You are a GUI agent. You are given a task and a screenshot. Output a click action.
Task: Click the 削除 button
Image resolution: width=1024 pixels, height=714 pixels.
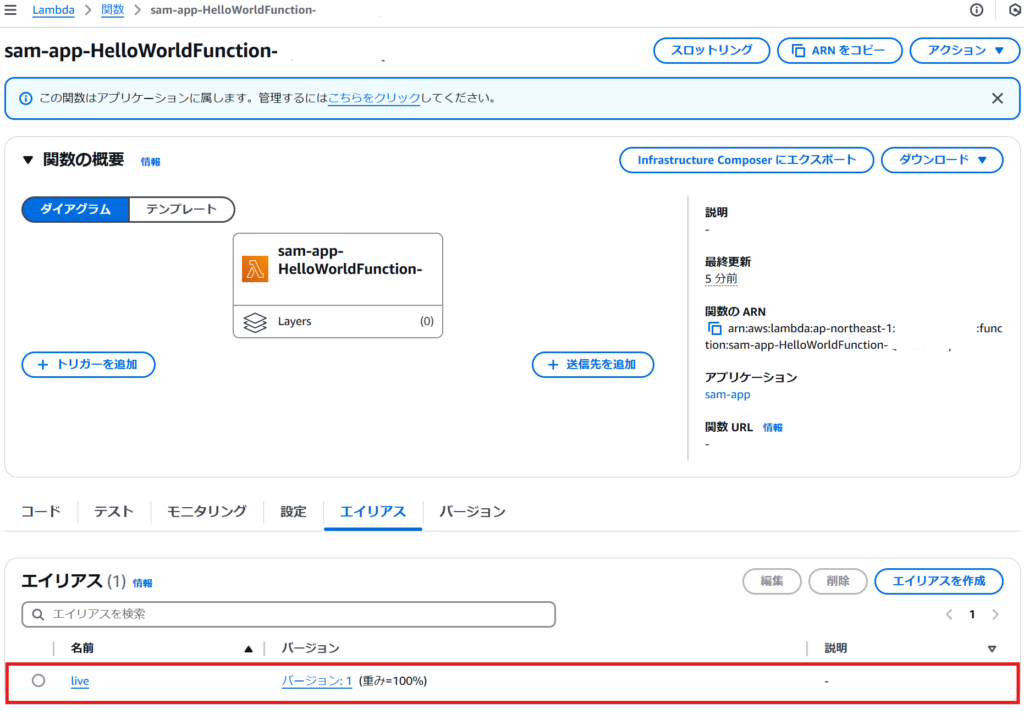(838, 581)
